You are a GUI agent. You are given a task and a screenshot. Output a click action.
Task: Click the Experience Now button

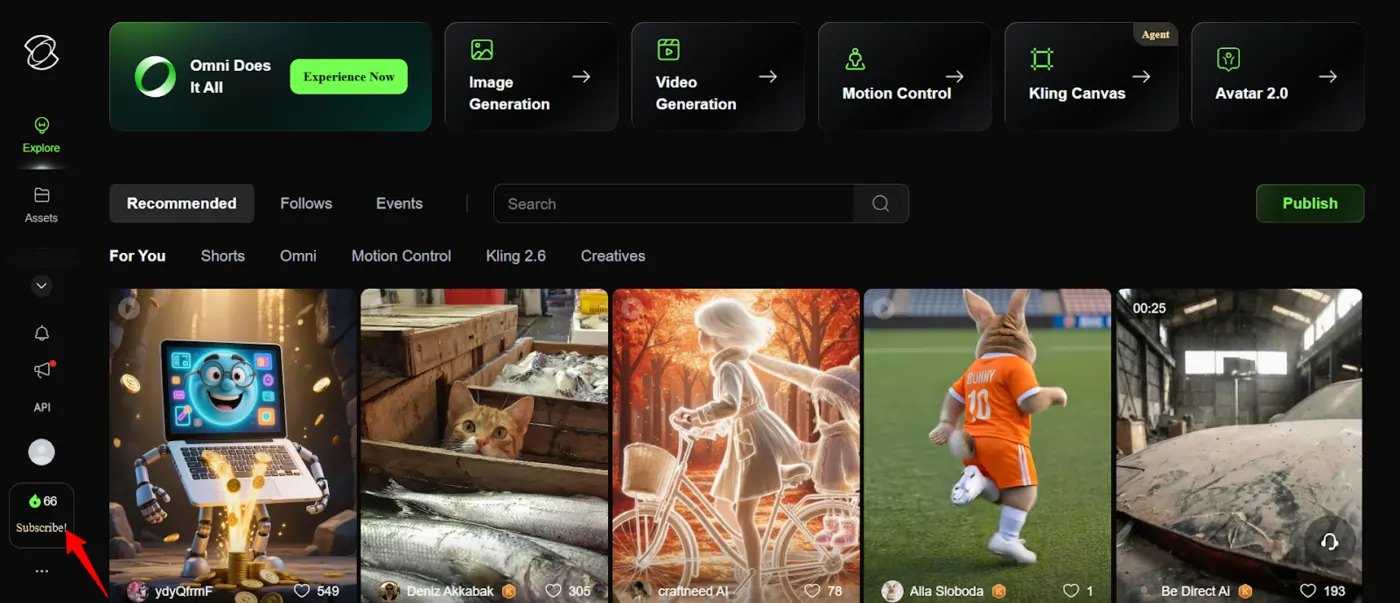pyautogui.click(x=348, y=77)
